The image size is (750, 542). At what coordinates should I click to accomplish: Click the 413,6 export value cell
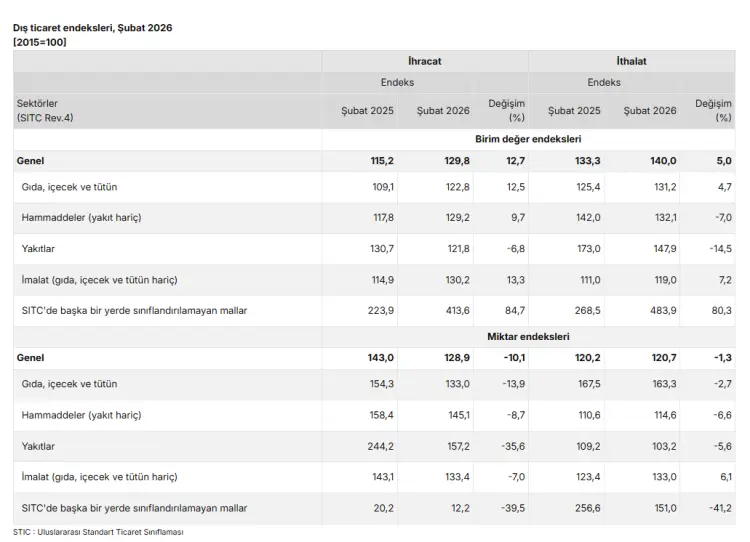[x=454, y=311]
